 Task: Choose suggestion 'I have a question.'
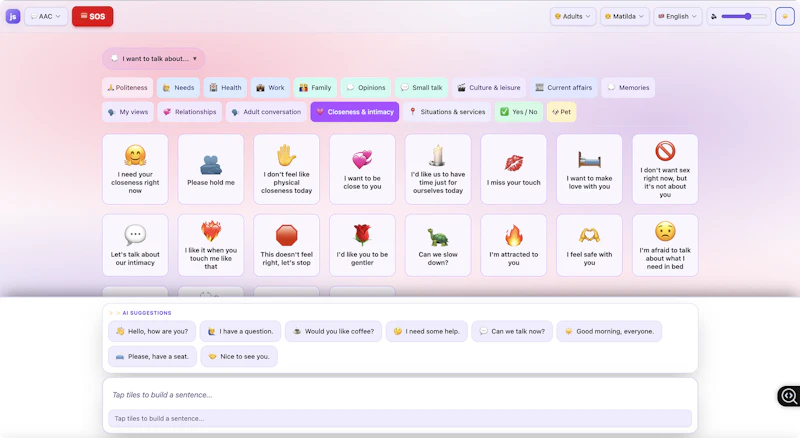[x=240, y=331]
